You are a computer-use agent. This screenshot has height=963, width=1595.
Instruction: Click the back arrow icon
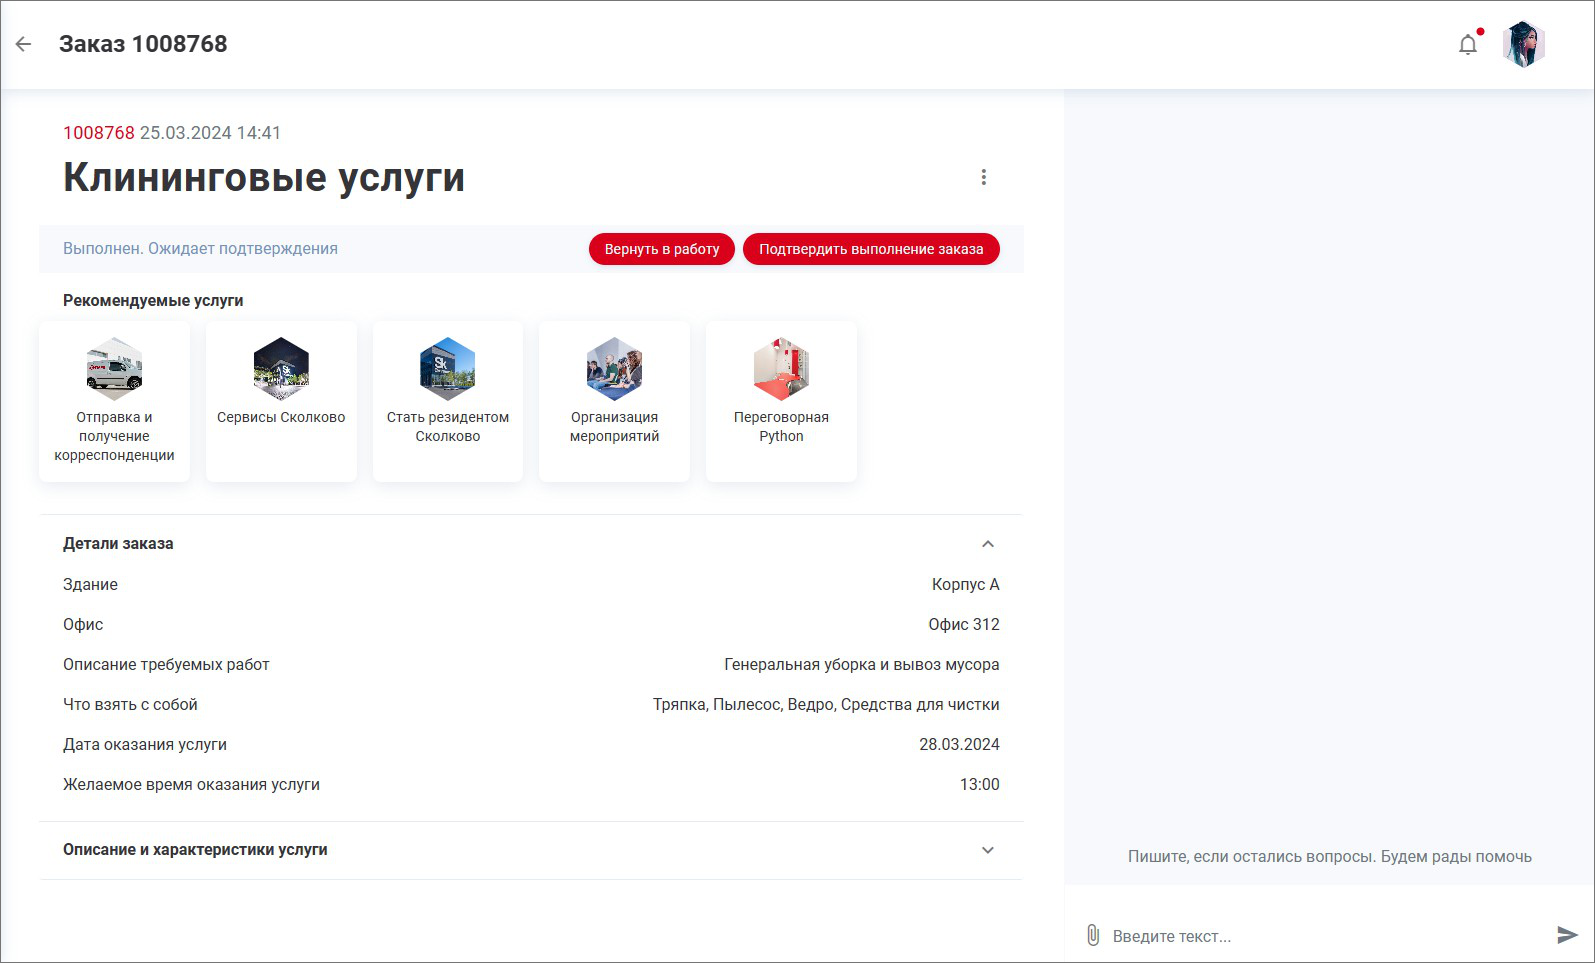(x=24, y=44)
